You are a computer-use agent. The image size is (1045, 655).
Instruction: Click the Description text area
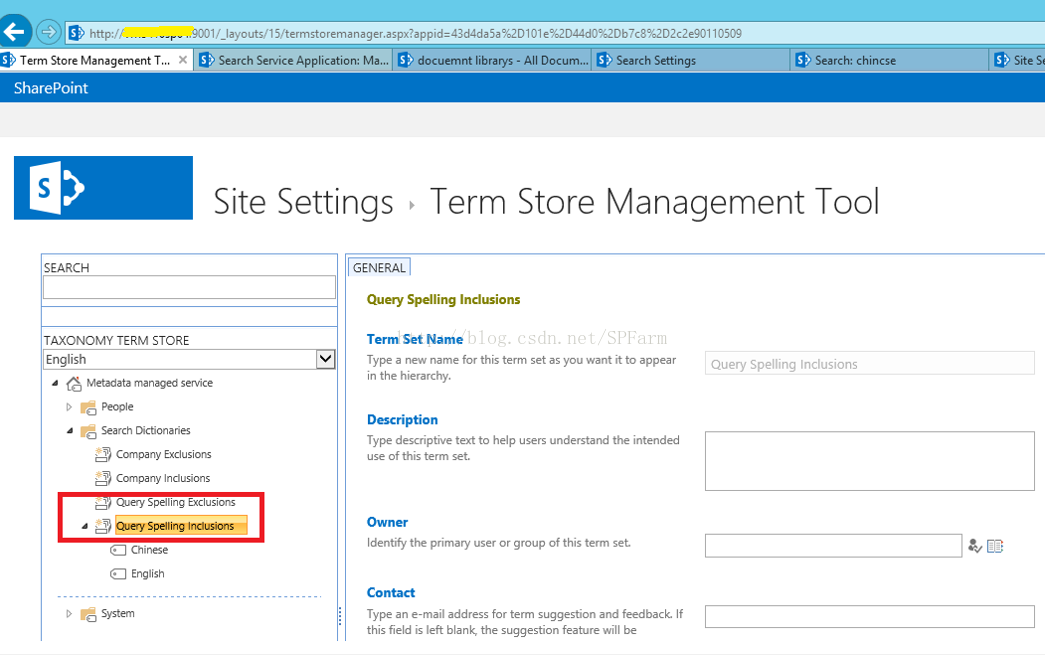870,461
